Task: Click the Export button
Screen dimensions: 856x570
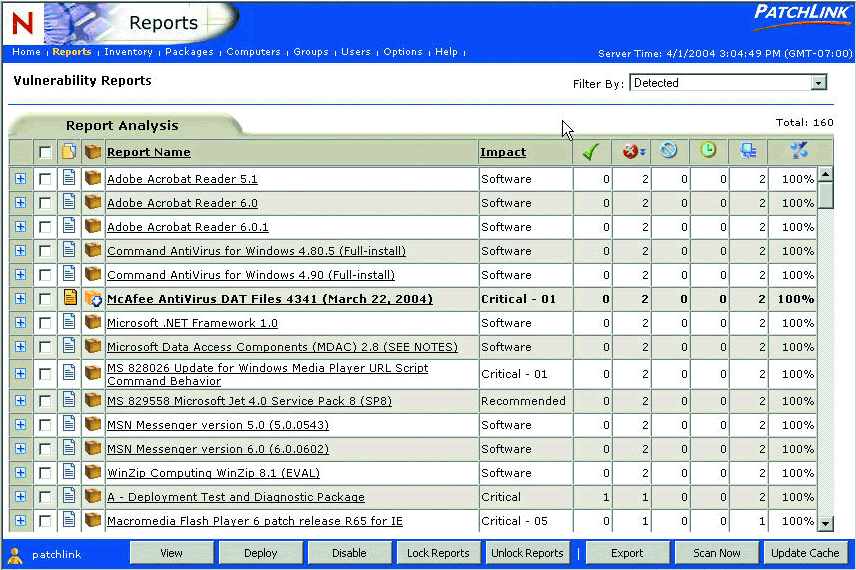Action: (x=627, y=553)
